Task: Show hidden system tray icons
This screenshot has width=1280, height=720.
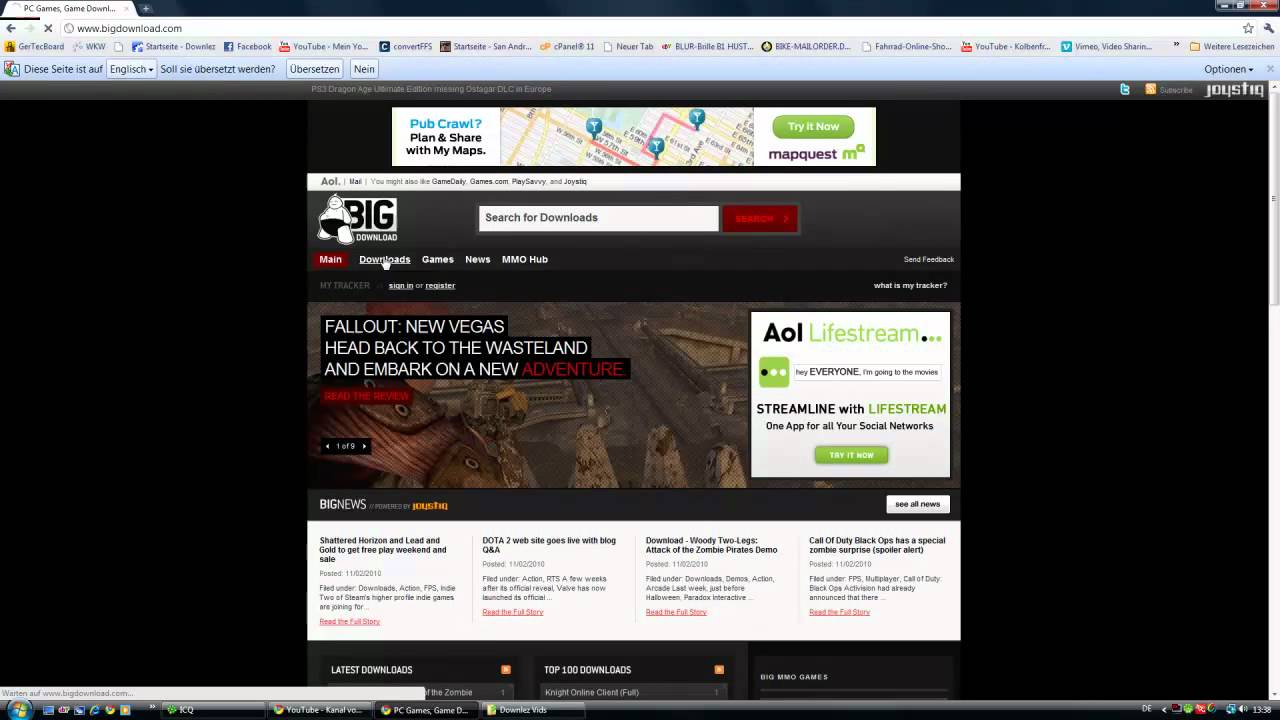Action: 1165,709
